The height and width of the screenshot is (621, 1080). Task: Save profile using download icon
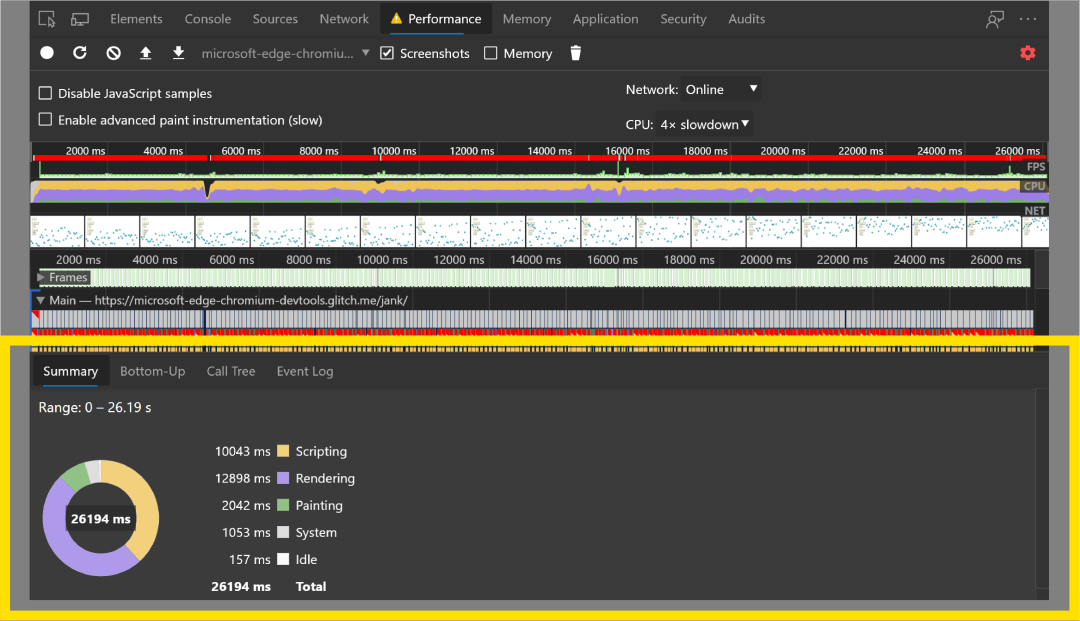(178, 53)
